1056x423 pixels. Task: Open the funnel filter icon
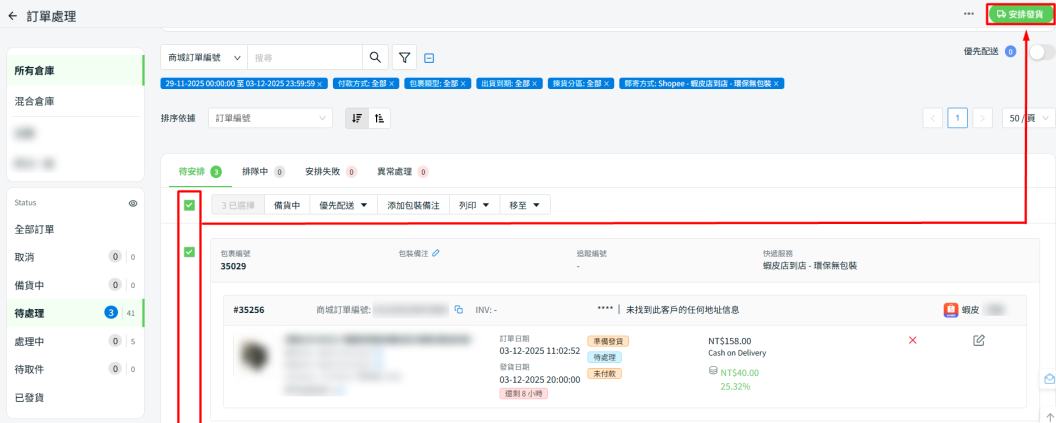(404, 58)
